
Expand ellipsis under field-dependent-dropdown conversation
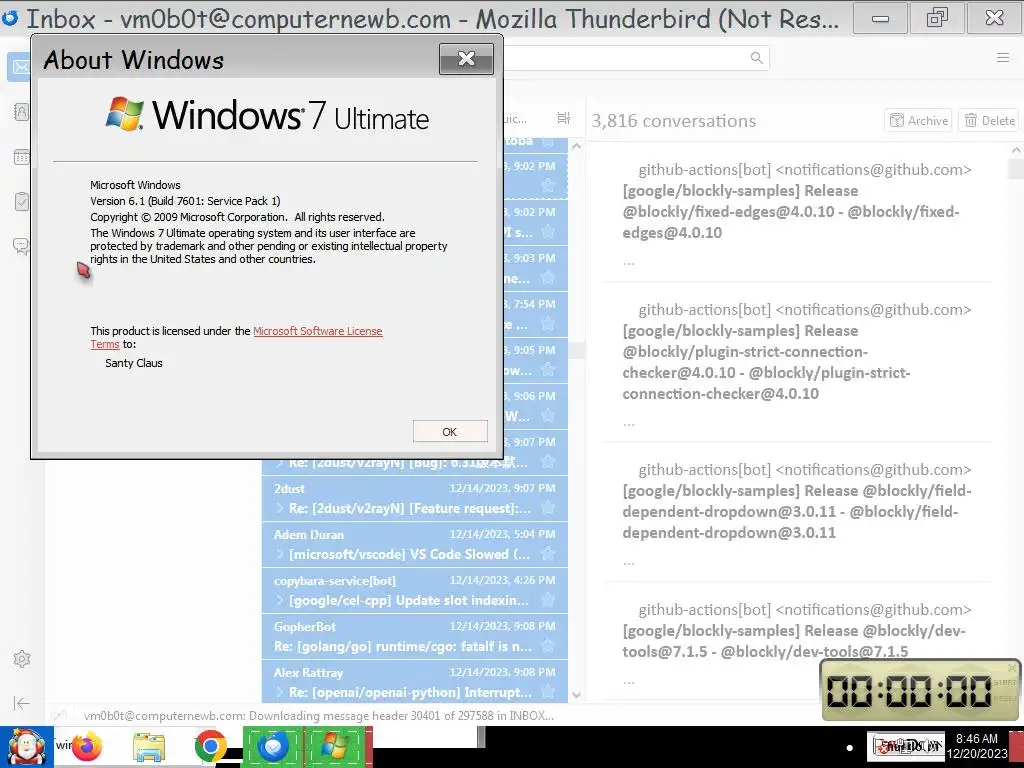tap(628, 562)
